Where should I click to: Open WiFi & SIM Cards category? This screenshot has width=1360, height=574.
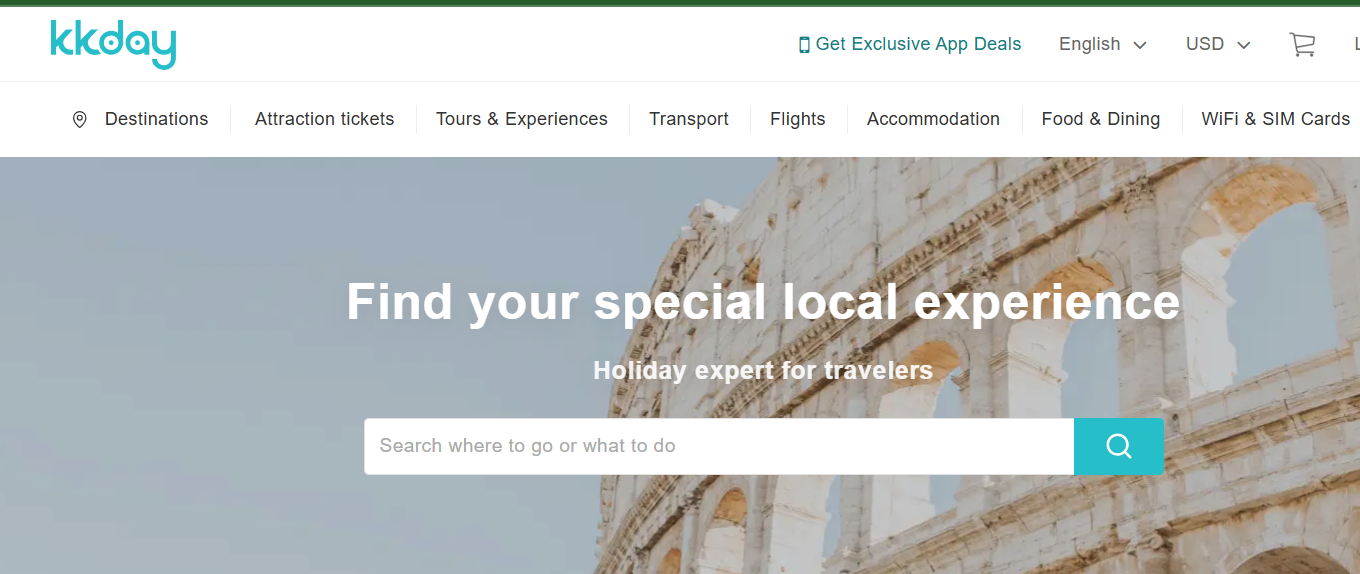point(1276,119)
